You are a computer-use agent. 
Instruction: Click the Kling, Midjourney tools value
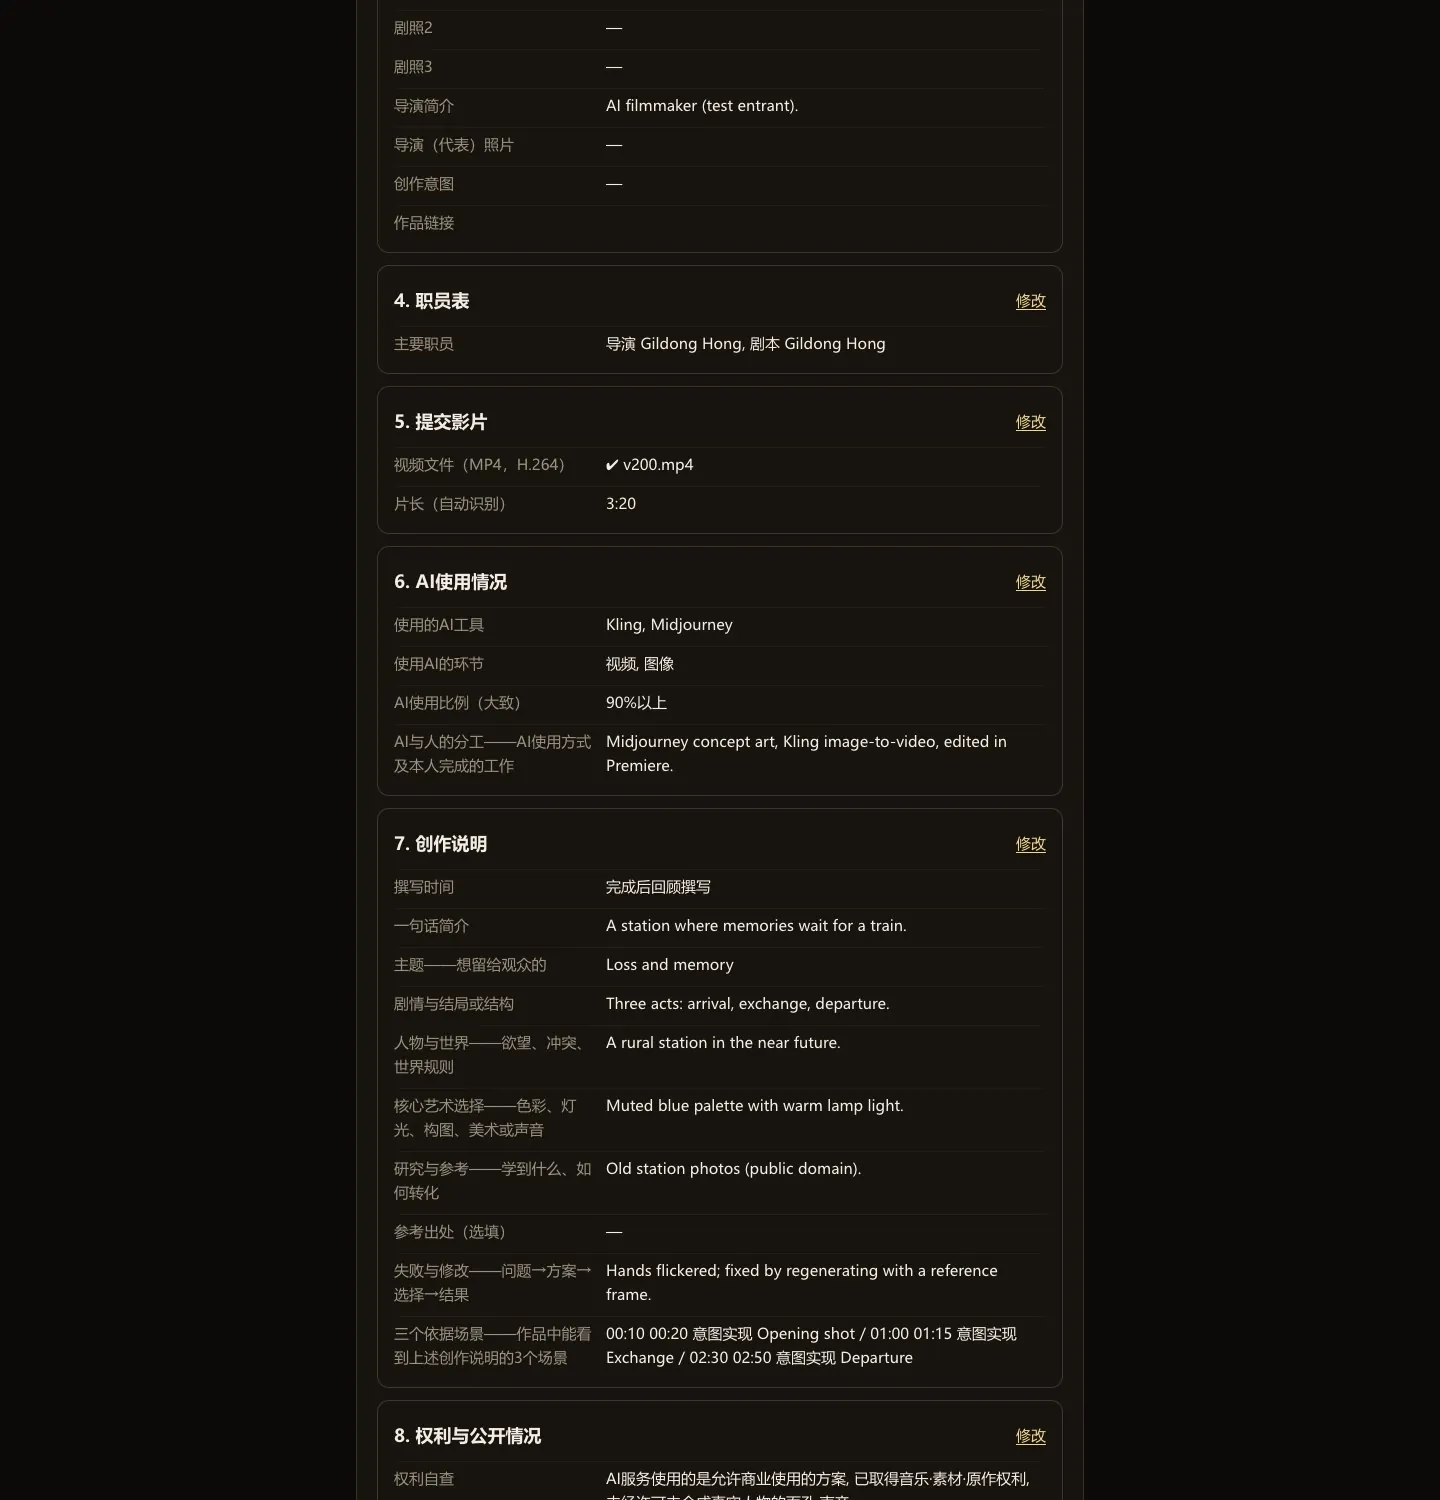(x=669, y=625)
